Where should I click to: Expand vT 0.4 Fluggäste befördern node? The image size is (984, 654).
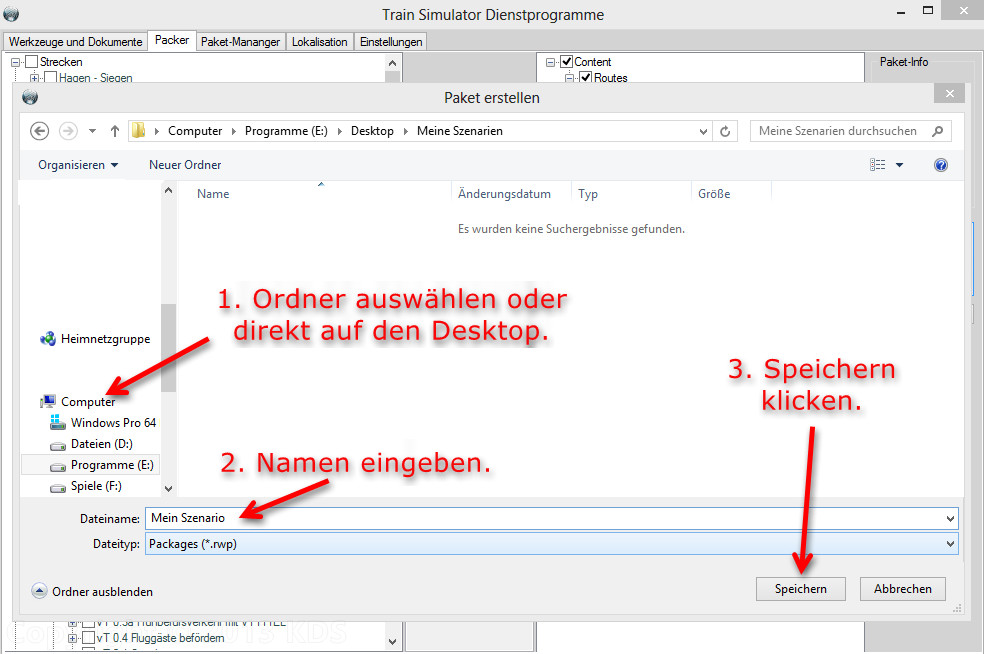coord(72,638)
